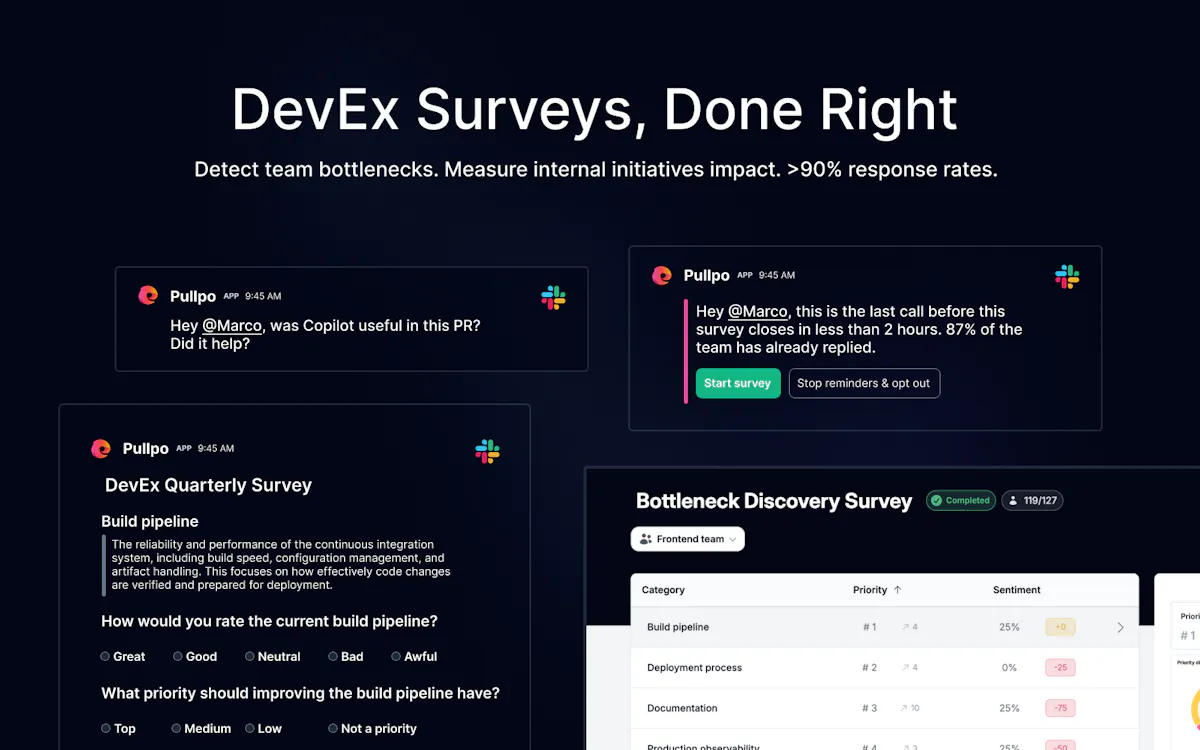Click the Pullpo name in the Copilot message
1200x750 pixels.
point(193,296)
